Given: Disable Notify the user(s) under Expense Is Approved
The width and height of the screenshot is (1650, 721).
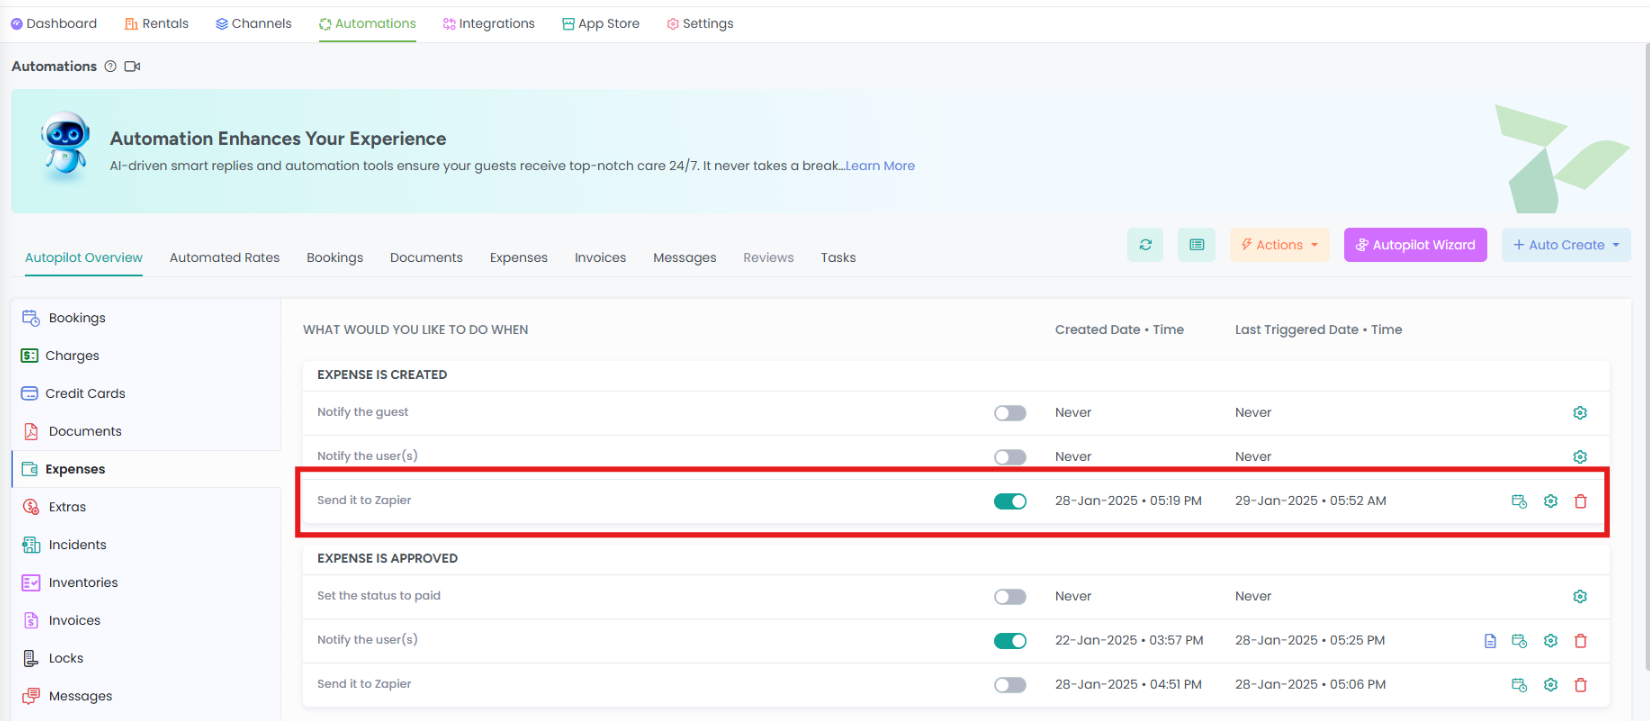Looking at the screenshot, I should pyautogui.click(x=1010, y=641).
